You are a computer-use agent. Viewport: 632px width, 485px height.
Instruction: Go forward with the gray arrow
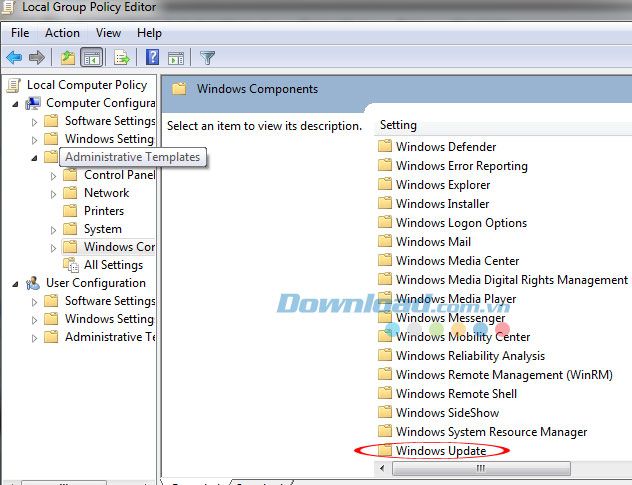pyautogui.click(x=37, y=58)
